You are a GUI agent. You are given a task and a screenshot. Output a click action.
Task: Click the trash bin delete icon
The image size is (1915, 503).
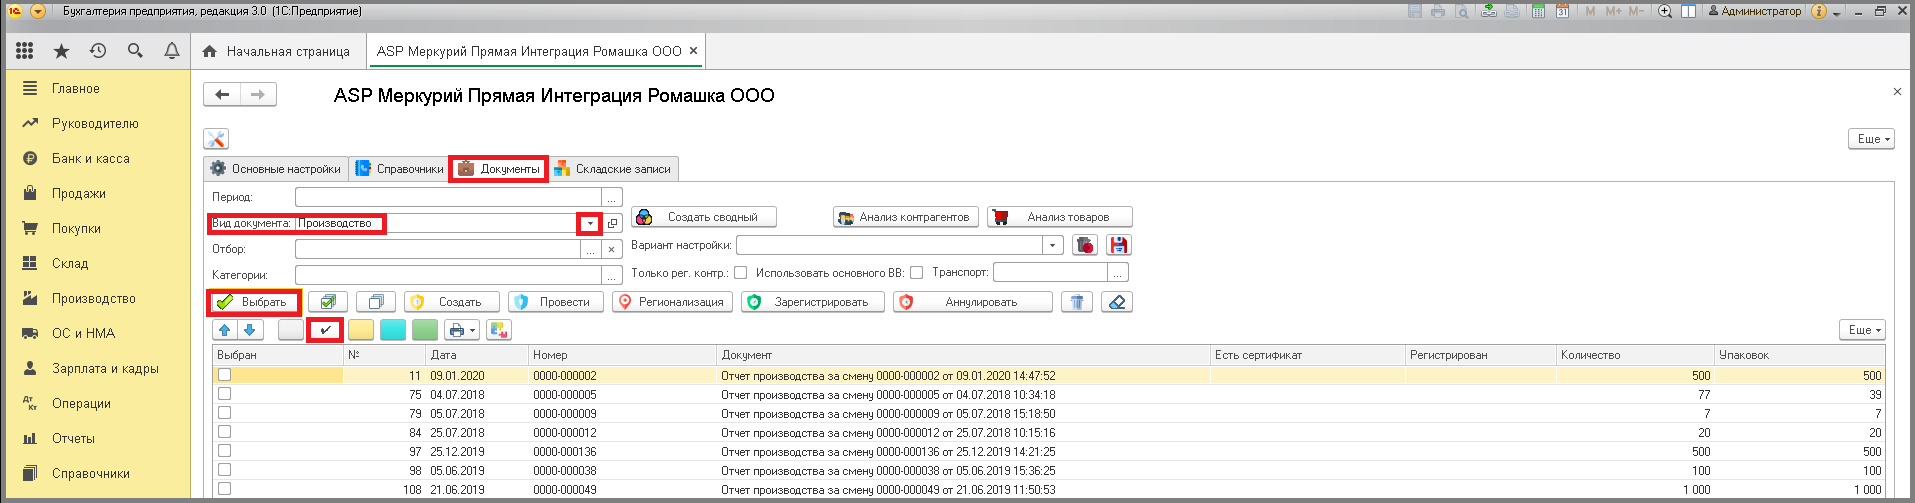click(1077, 302)
